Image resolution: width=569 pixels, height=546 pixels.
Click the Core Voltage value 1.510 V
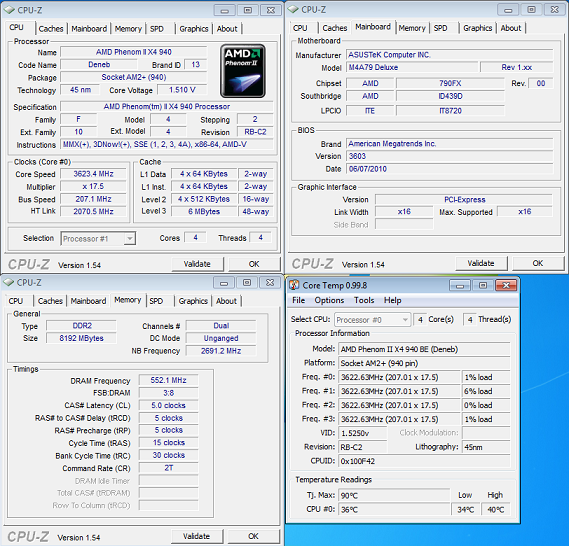[x=182, y=90]
